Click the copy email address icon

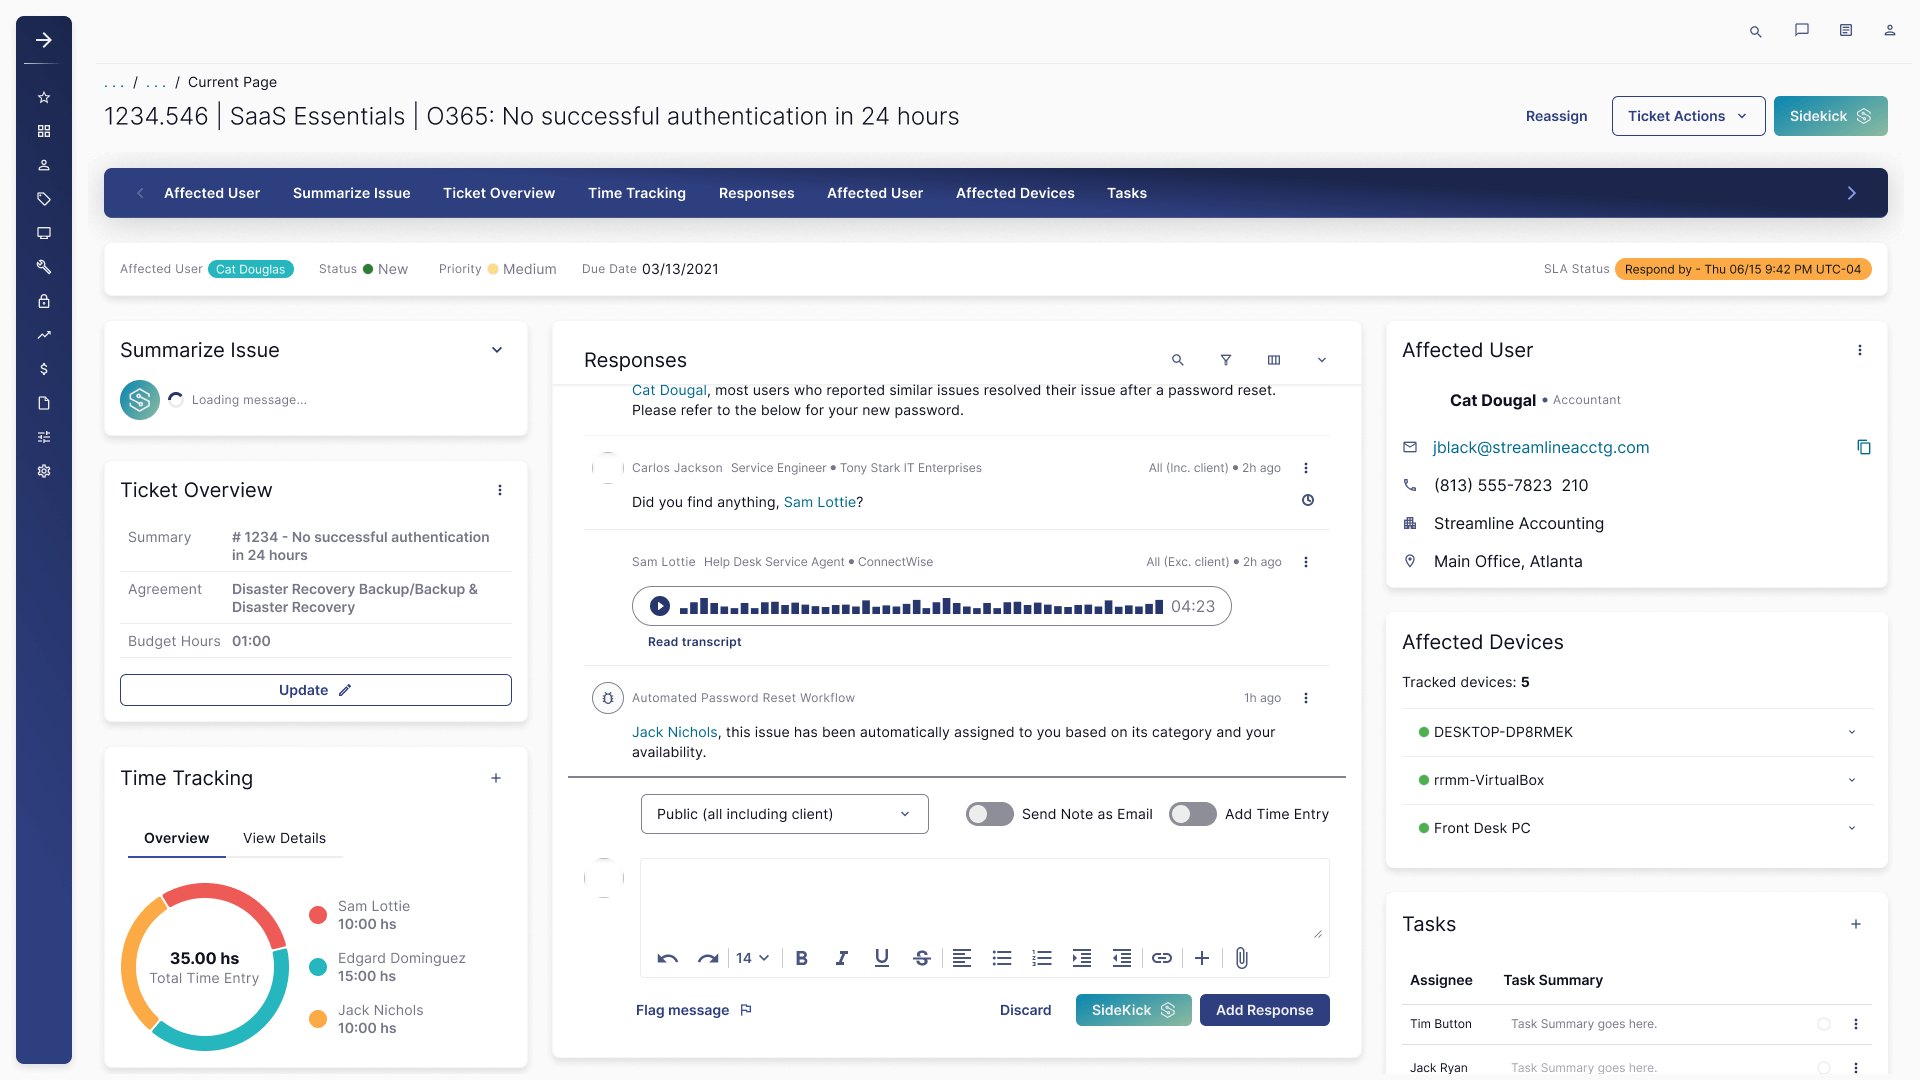pos(1864,447)
